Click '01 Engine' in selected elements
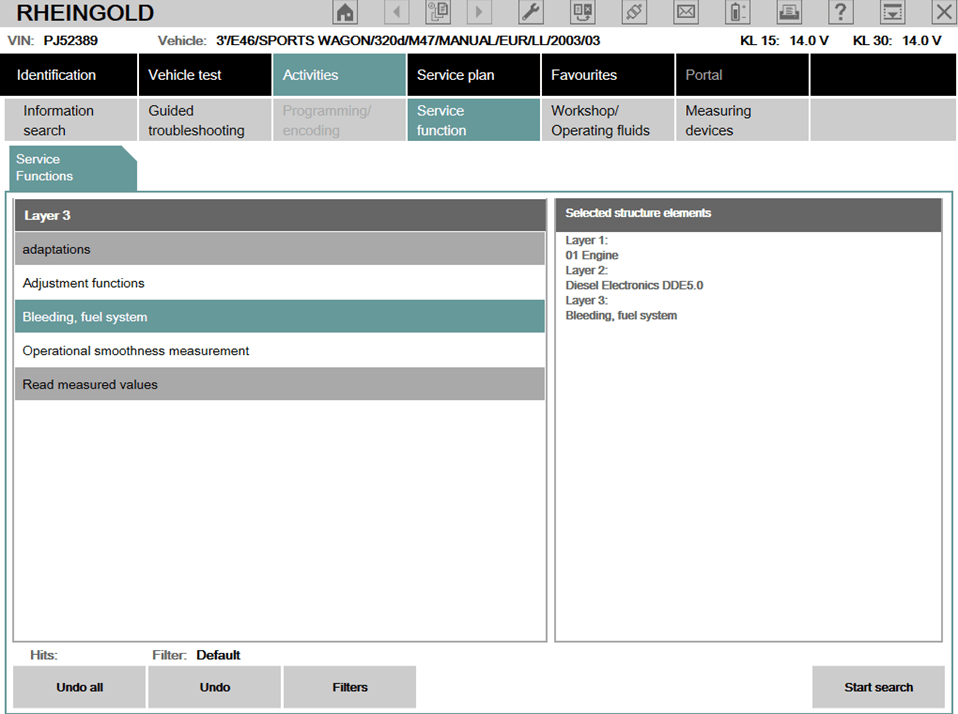Viewport: 958px width, 714px height. (x=591, y=255)
